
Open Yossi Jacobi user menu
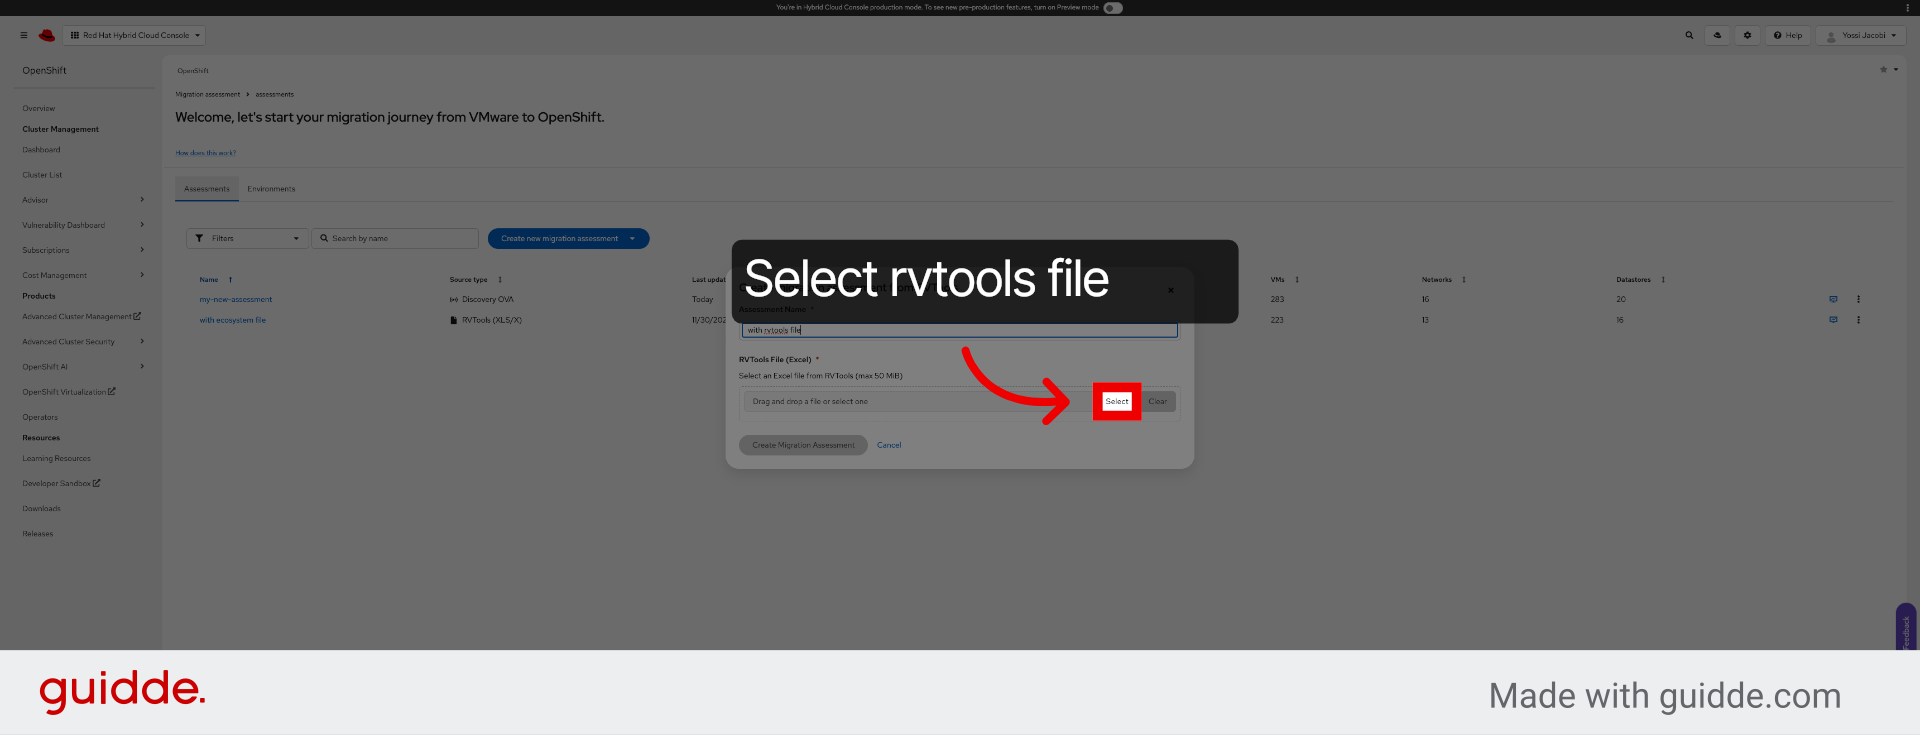pos(1860,35)
